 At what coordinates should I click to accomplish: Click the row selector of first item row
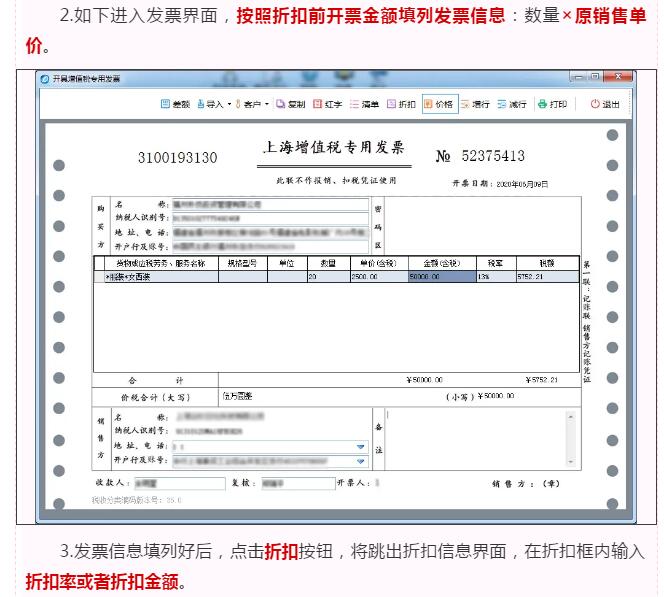pos(99,277)
